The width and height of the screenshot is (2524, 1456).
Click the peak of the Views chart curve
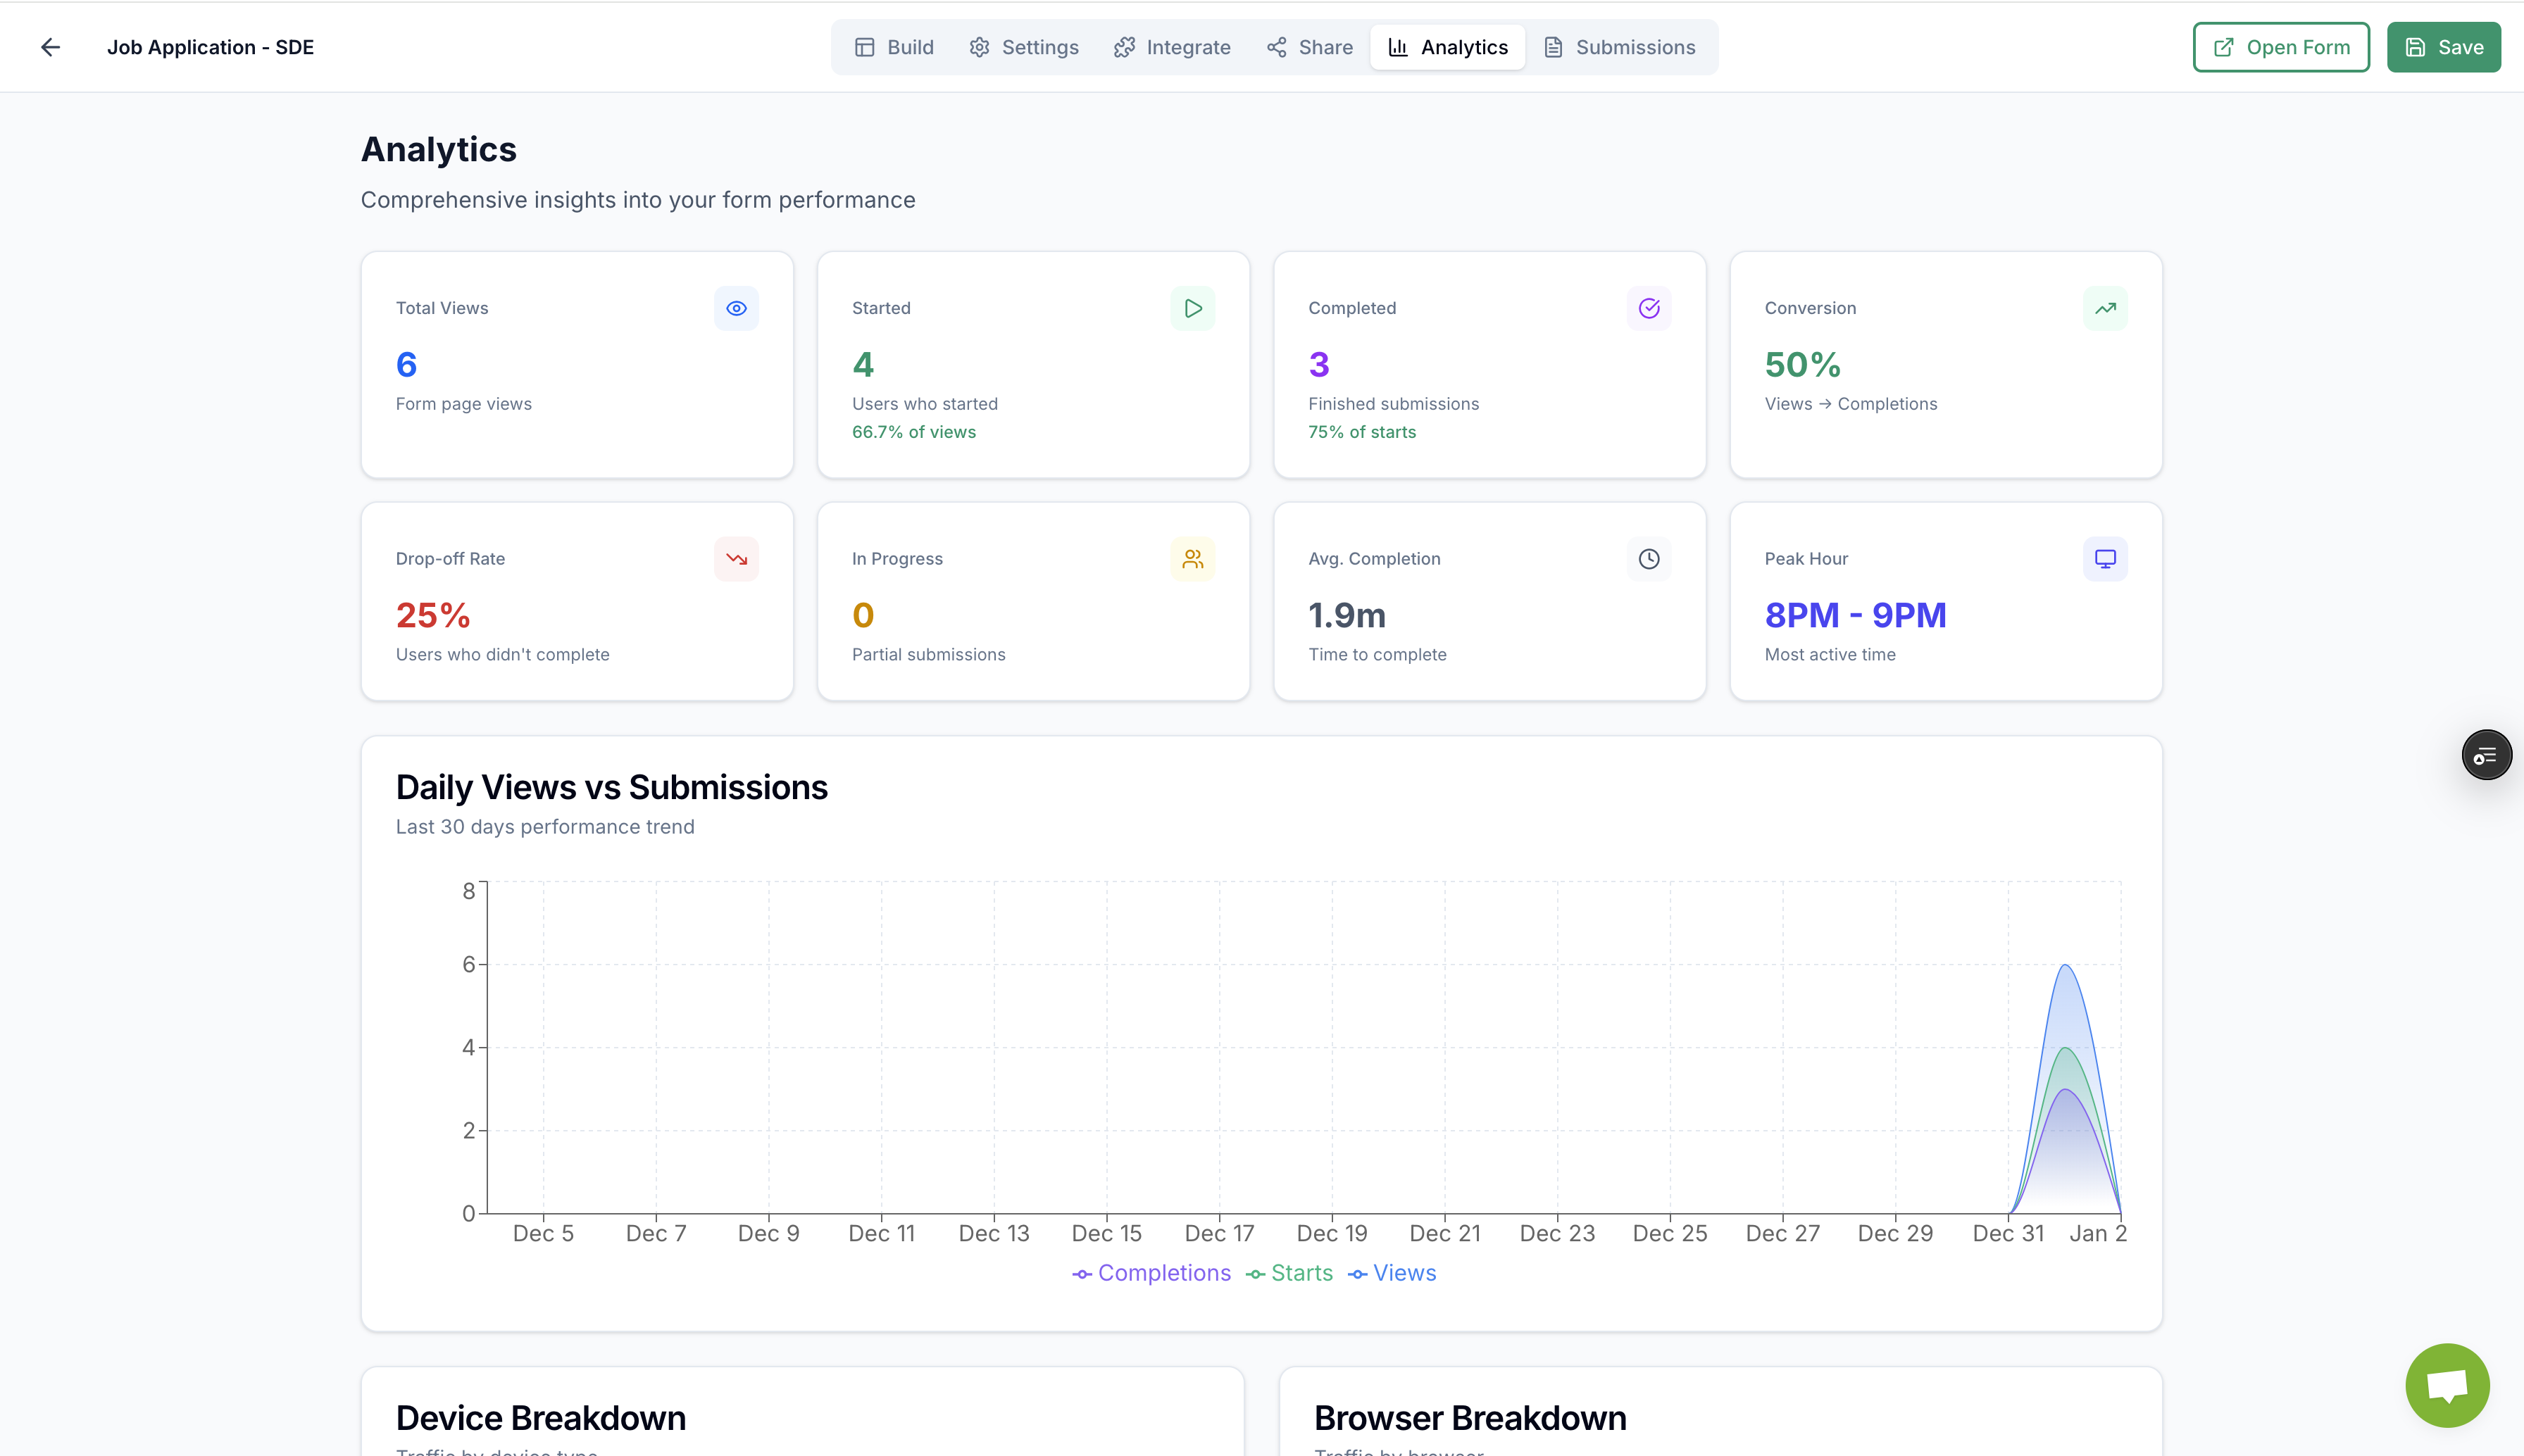2064,965
